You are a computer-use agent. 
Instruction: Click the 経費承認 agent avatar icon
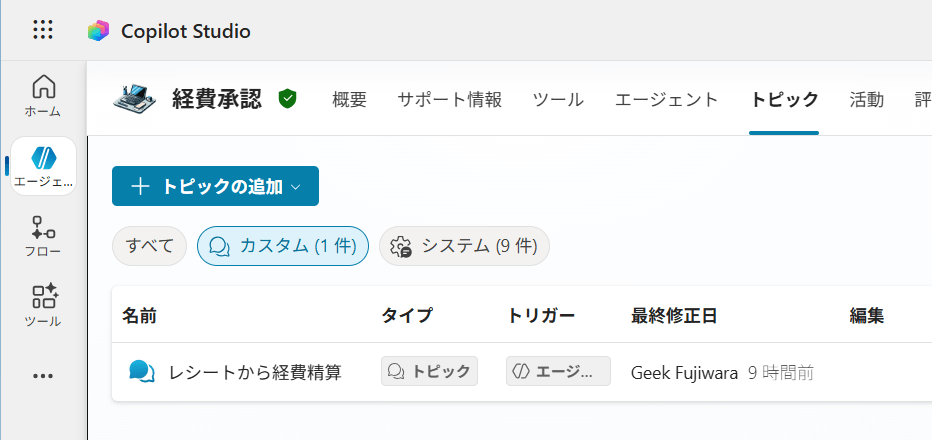134,99
